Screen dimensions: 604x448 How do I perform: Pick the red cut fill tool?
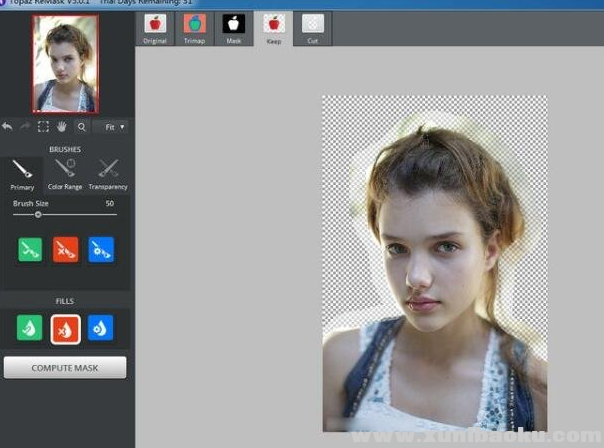click(65, 327)
